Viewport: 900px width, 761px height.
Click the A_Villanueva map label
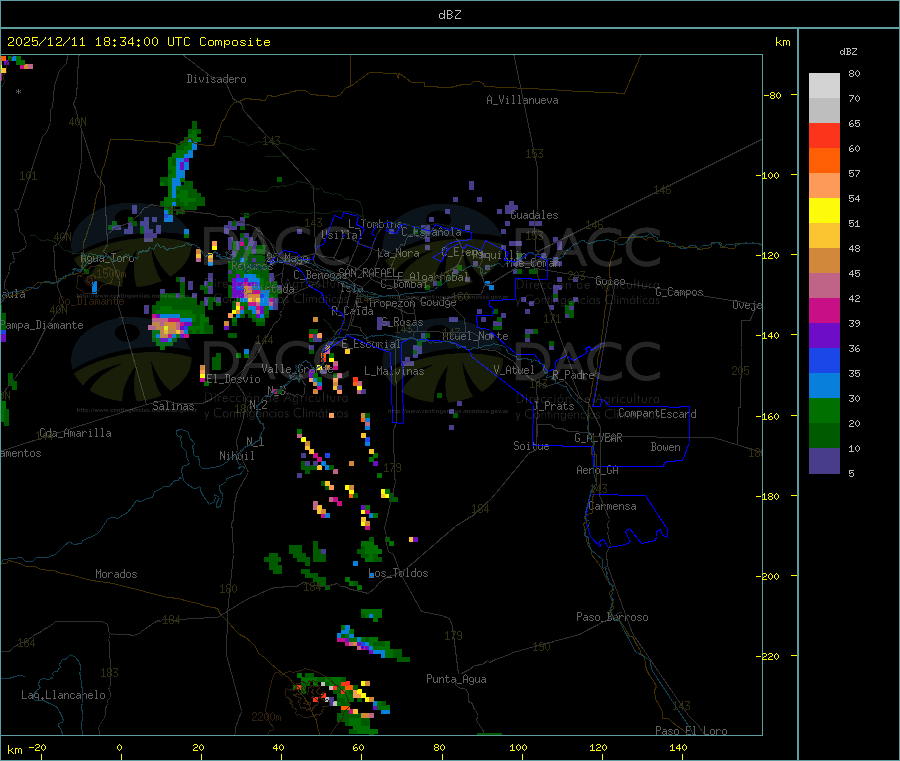coord(522,100)
